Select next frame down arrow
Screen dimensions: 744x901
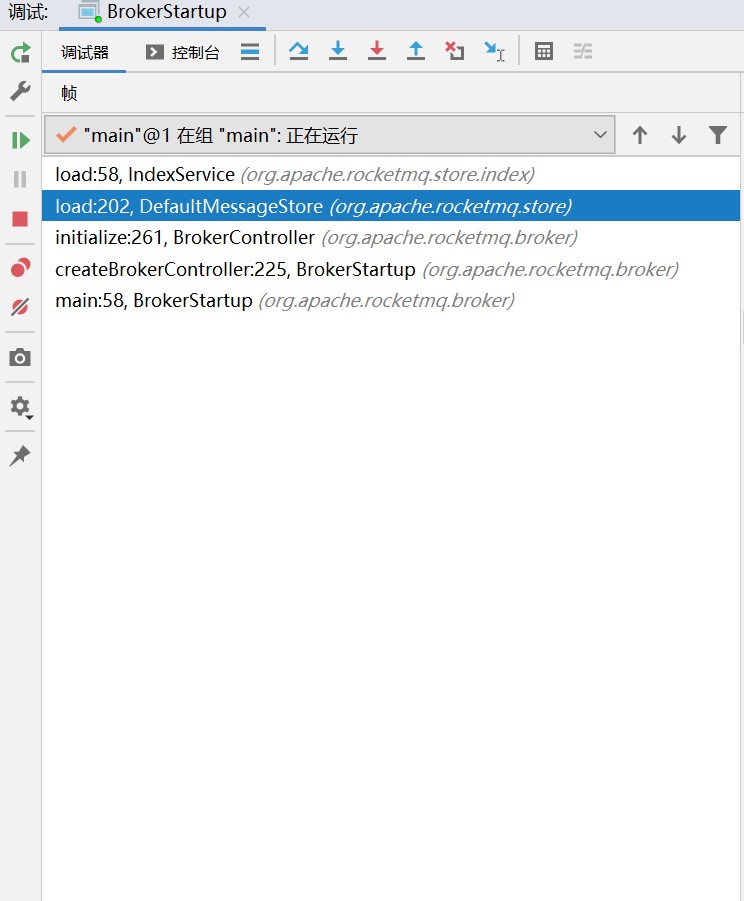tap(679, 135)
